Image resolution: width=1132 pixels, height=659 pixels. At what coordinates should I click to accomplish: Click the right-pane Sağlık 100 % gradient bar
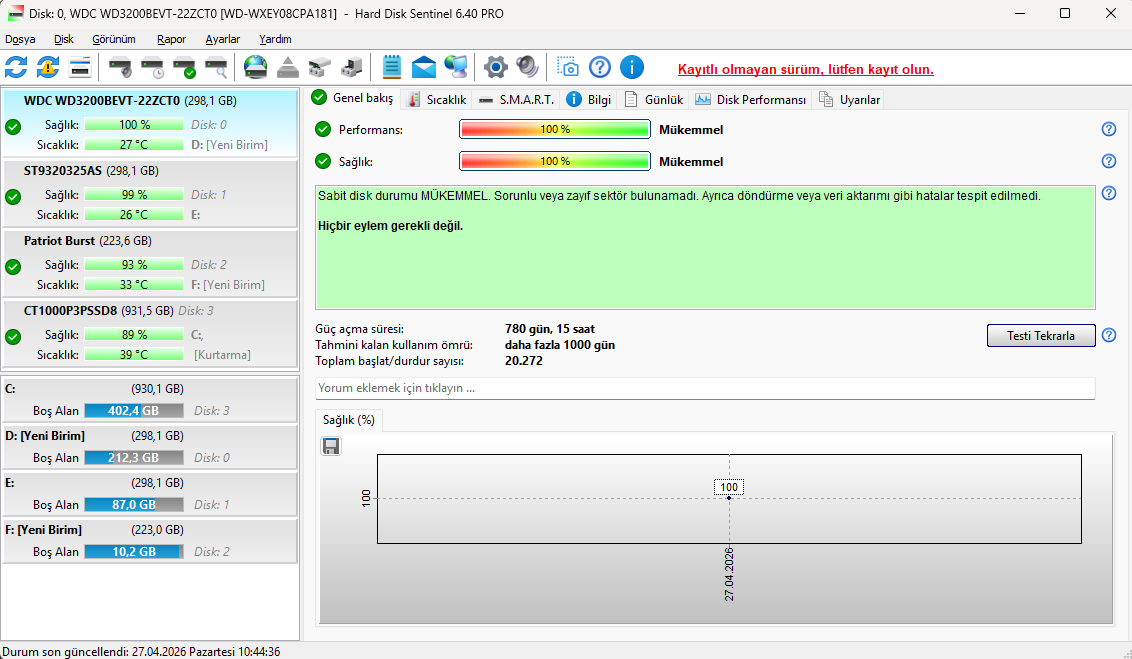click(554, 161)
